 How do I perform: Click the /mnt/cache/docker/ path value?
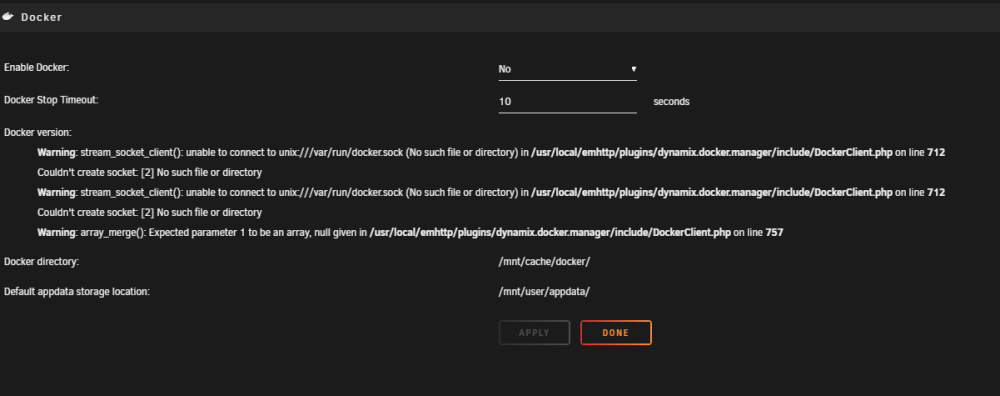point(544,261)
